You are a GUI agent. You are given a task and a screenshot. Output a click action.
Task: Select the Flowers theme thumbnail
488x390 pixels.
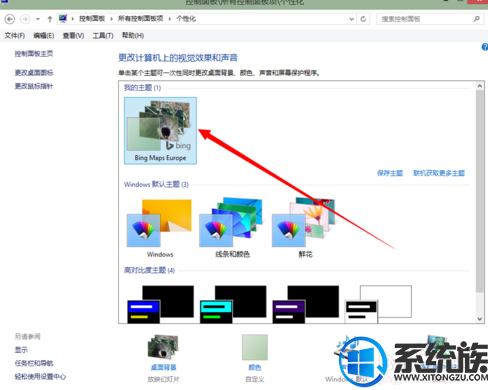coord(305,227)
